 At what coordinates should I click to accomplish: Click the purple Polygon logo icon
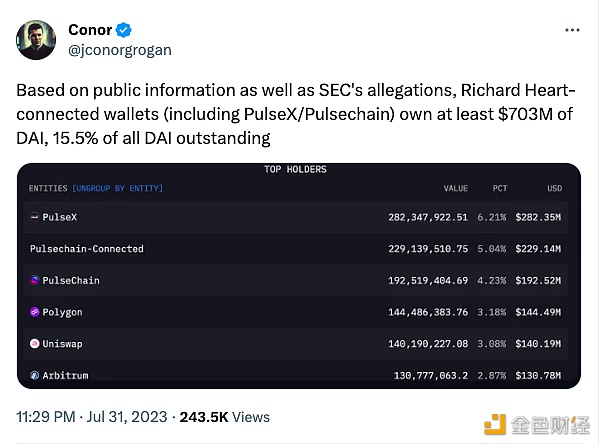pyautogui.click(x=34, y=312)
